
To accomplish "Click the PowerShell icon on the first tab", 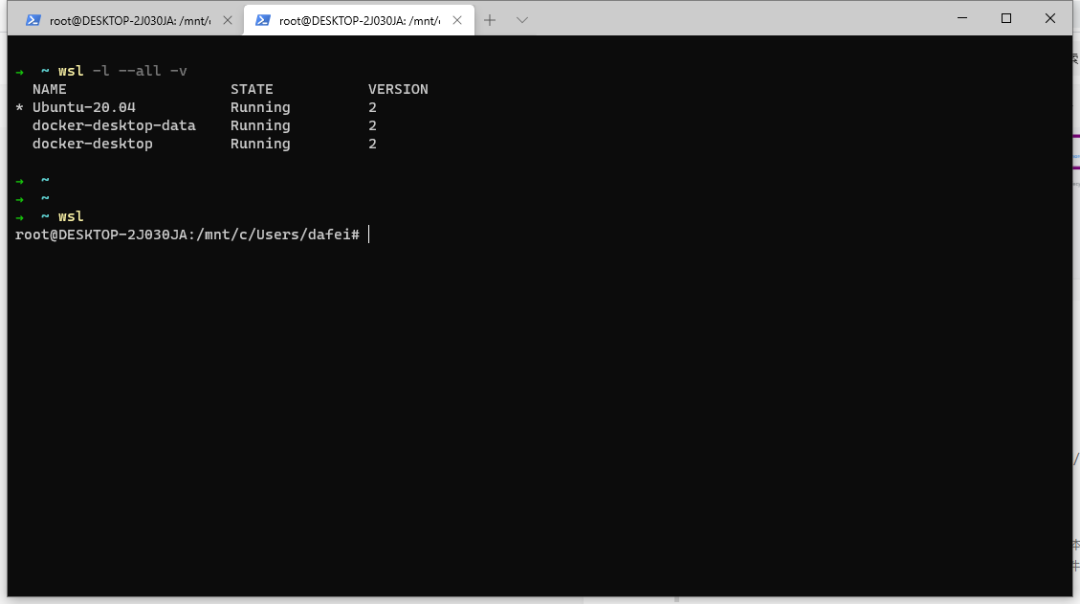I will click(33, 20).
